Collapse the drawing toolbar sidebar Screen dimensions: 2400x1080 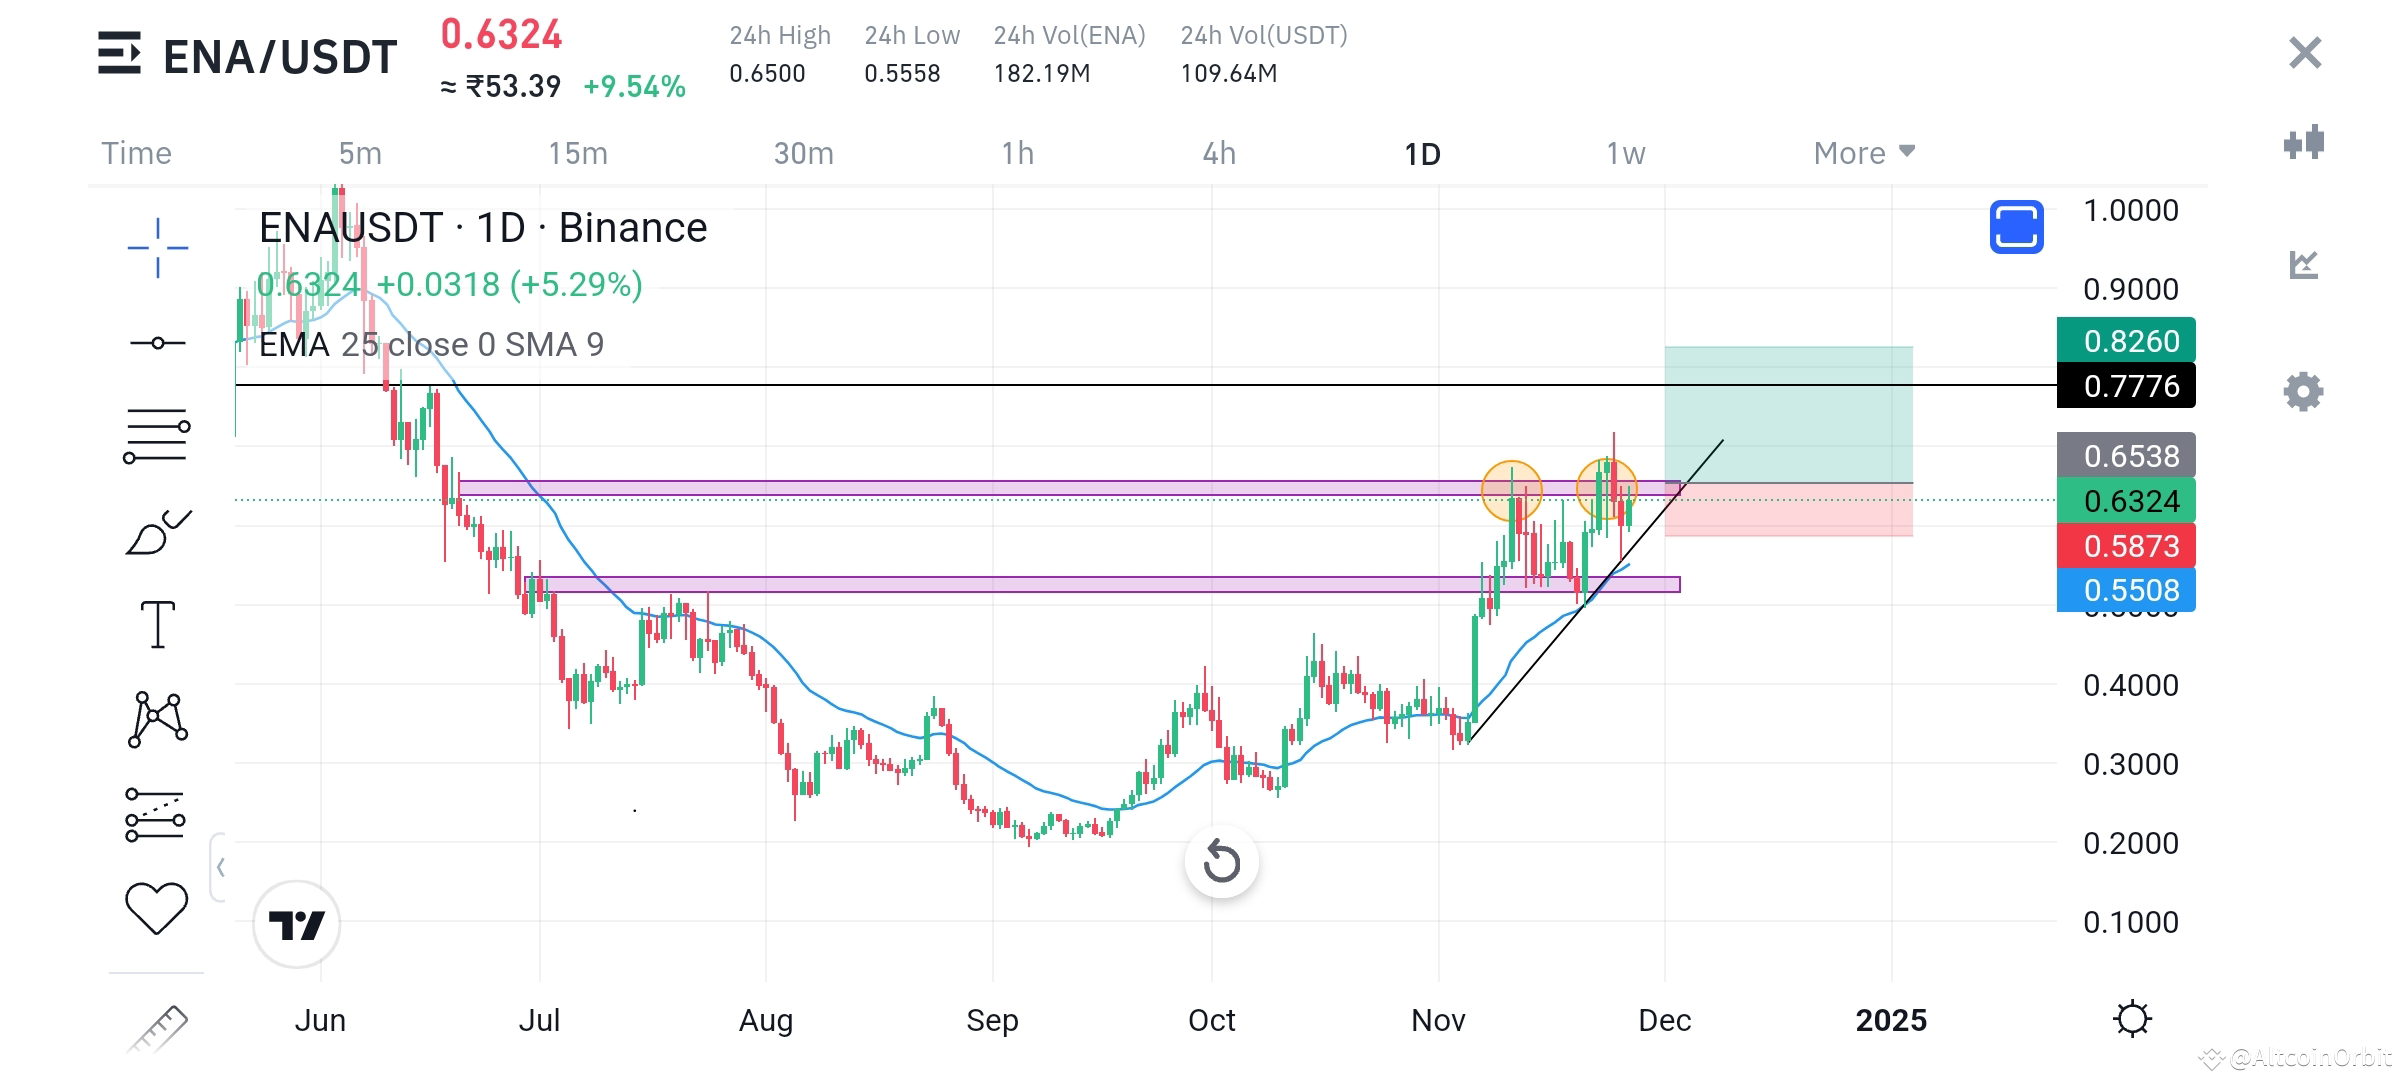click(222, 867)
